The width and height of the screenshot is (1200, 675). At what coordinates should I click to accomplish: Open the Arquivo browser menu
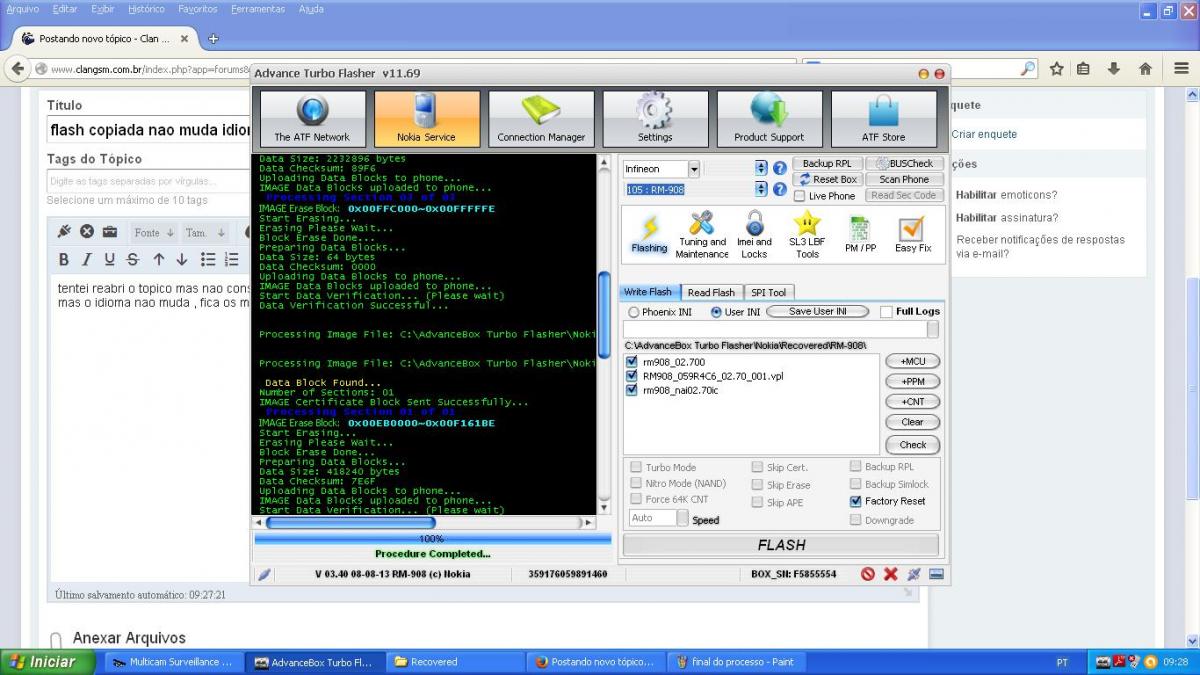23,9
